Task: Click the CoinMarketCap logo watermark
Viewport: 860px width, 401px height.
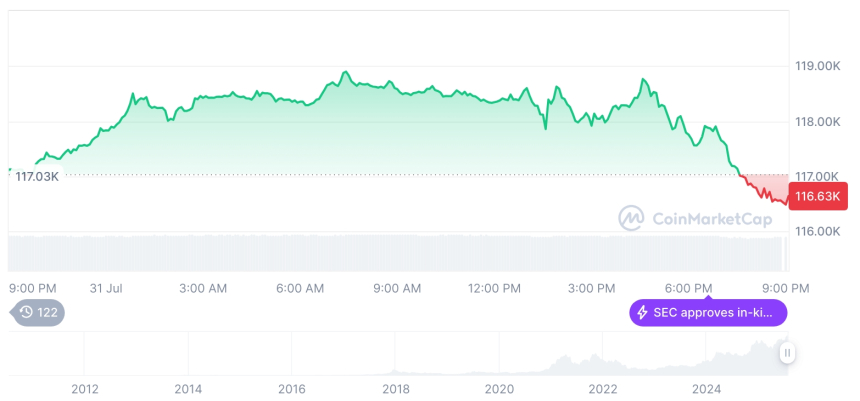Action: coord(631,218)
